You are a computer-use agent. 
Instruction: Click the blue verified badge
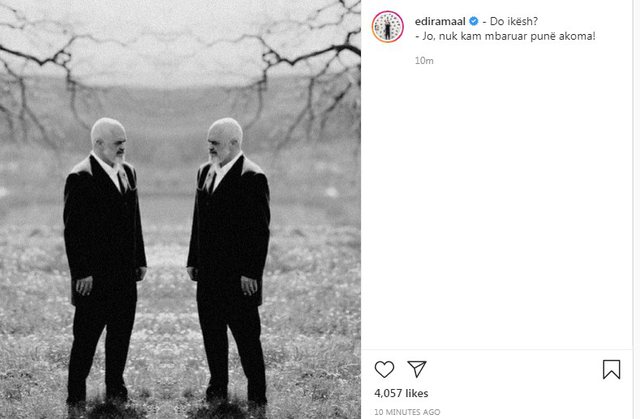pyautogui.click(x=473, y=21)
